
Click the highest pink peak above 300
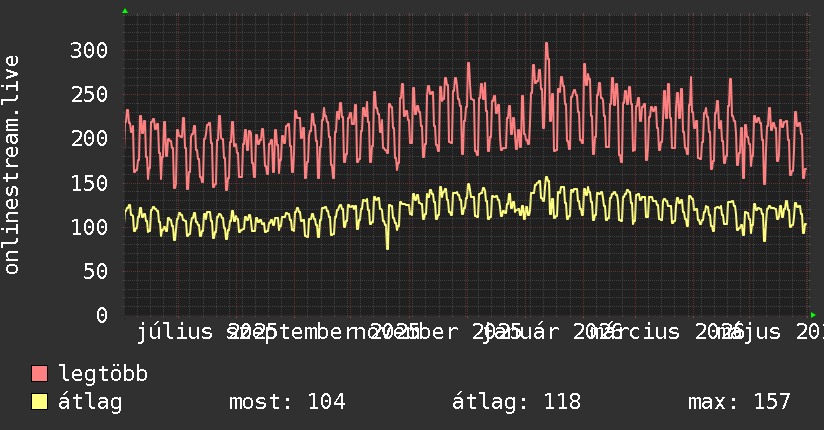(547, 44)
